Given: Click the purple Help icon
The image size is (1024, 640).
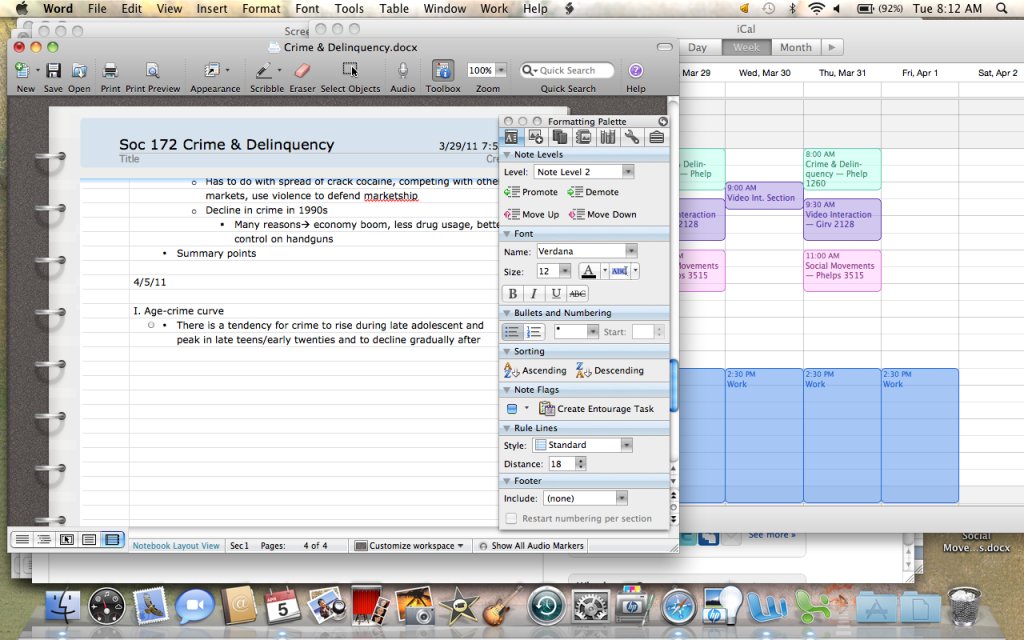Looking at the screenshot, I should pos(635,71).
